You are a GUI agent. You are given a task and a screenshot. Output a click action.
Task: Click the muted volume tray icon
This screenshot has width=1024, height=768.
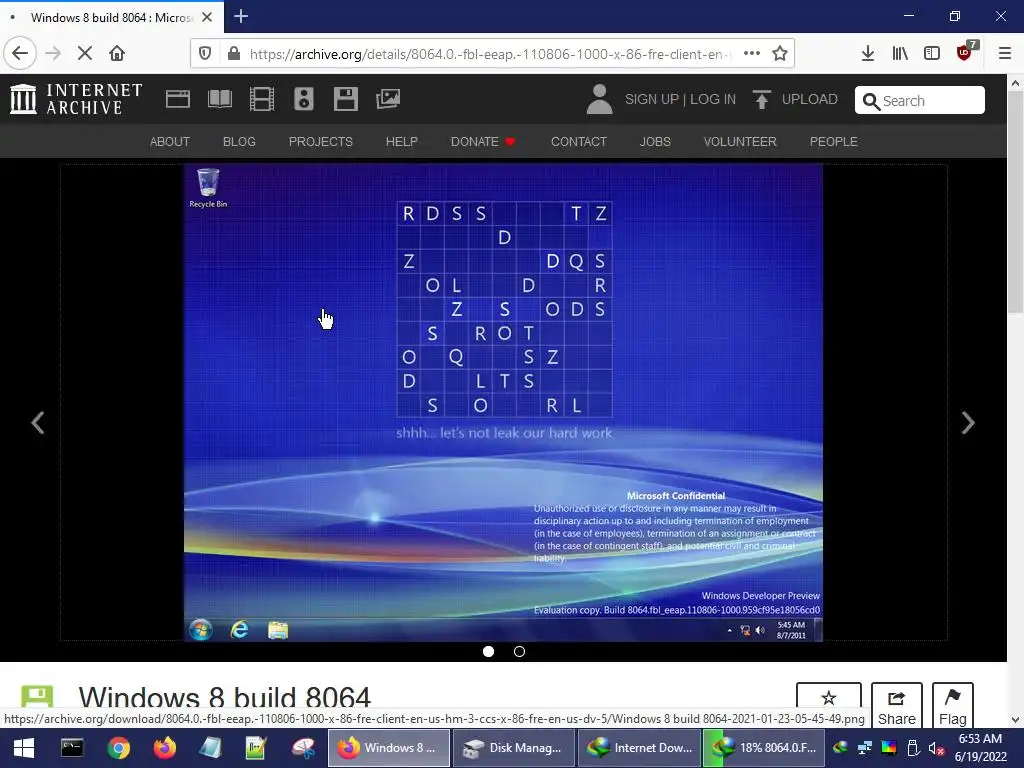tap(936, 748)
